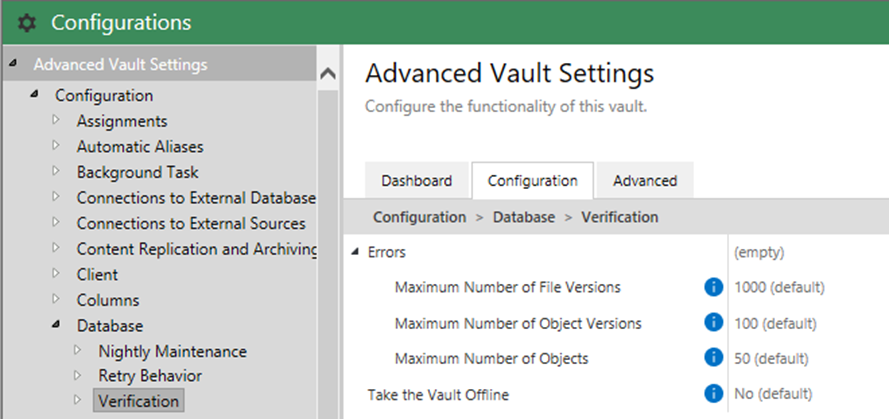Select Database in the tree

(110, 325)
